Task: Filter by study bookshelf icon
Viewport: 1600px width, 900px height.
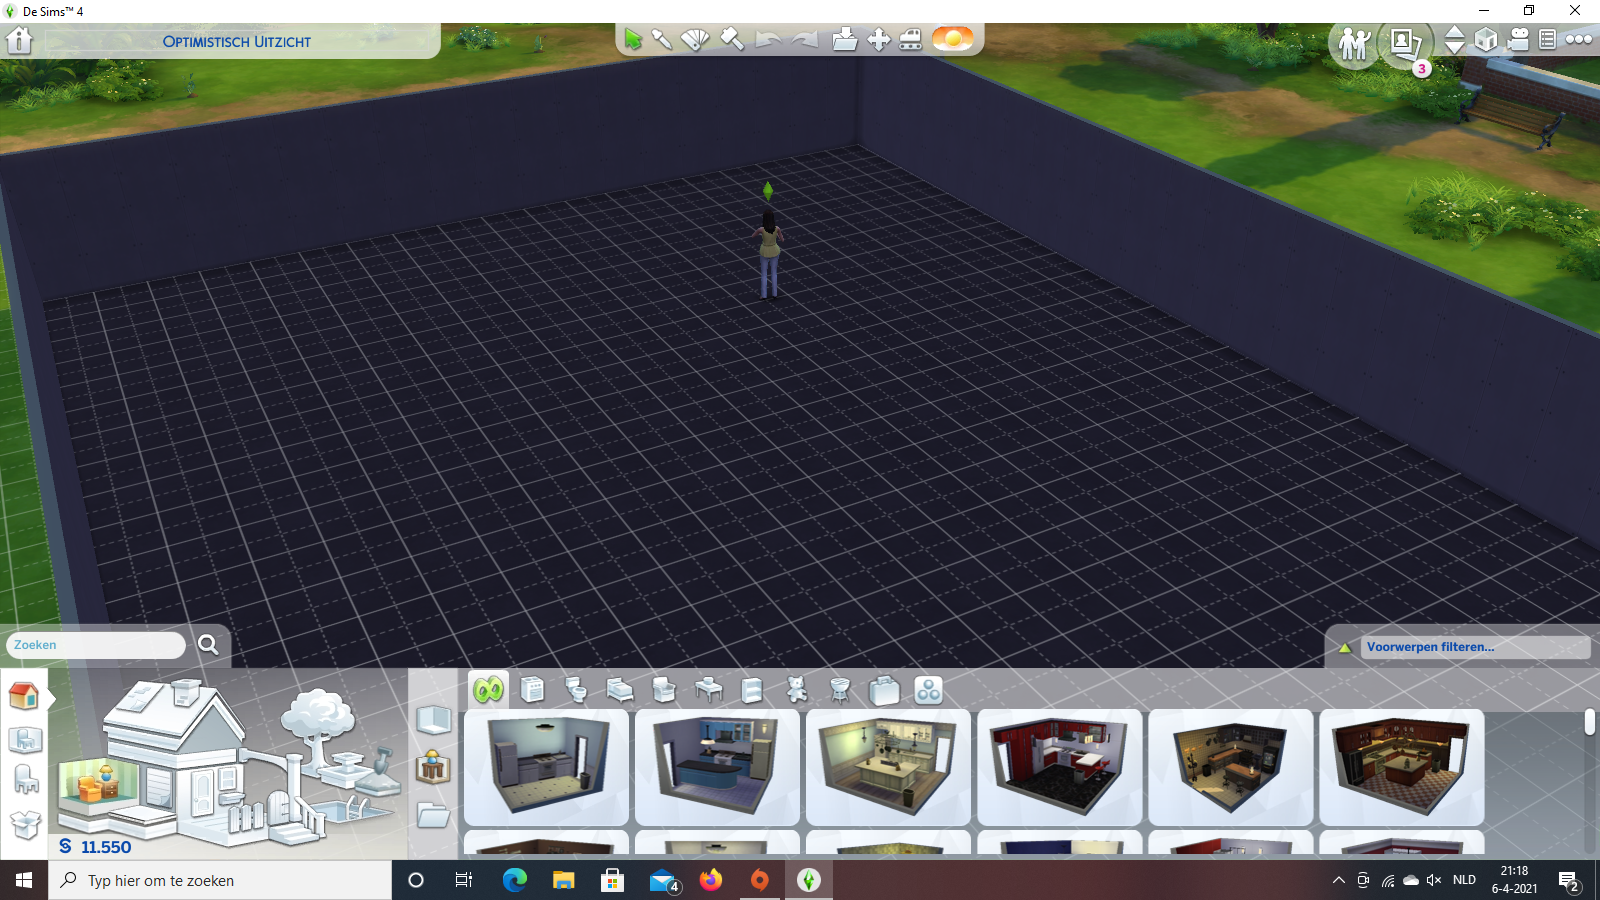Action: 752,690
